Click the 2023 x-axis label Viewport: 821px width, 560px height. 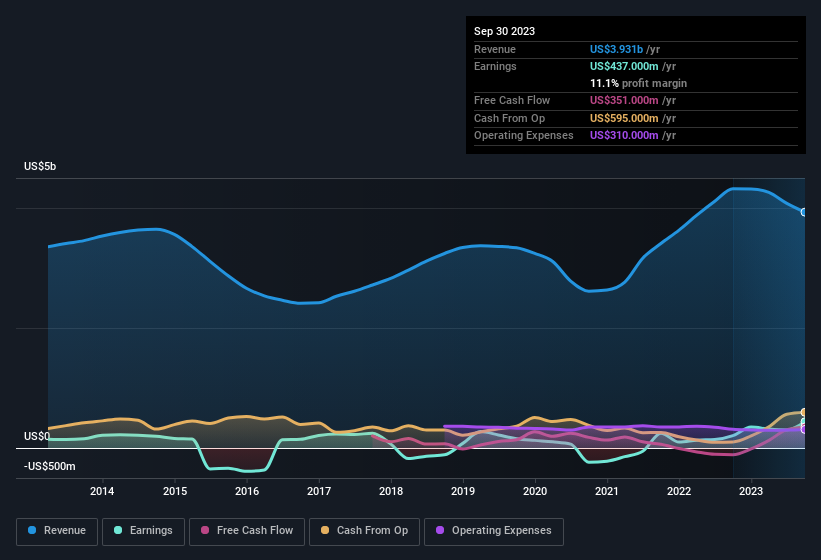(751, 491)
